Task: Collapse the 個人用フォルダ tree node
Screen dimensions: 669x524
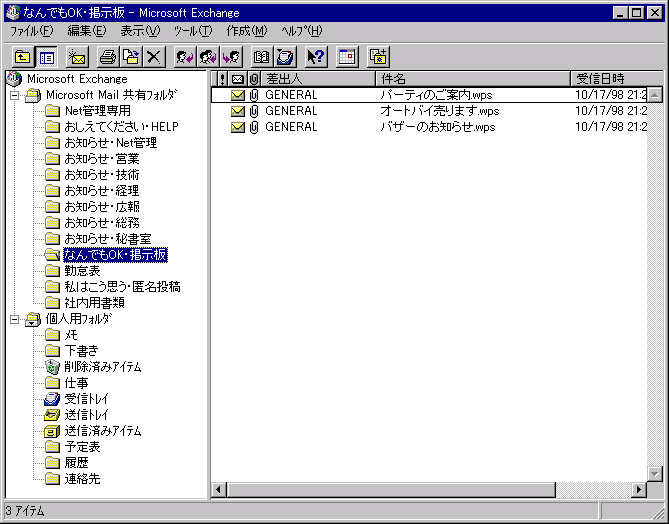Action: coord(15,319)
